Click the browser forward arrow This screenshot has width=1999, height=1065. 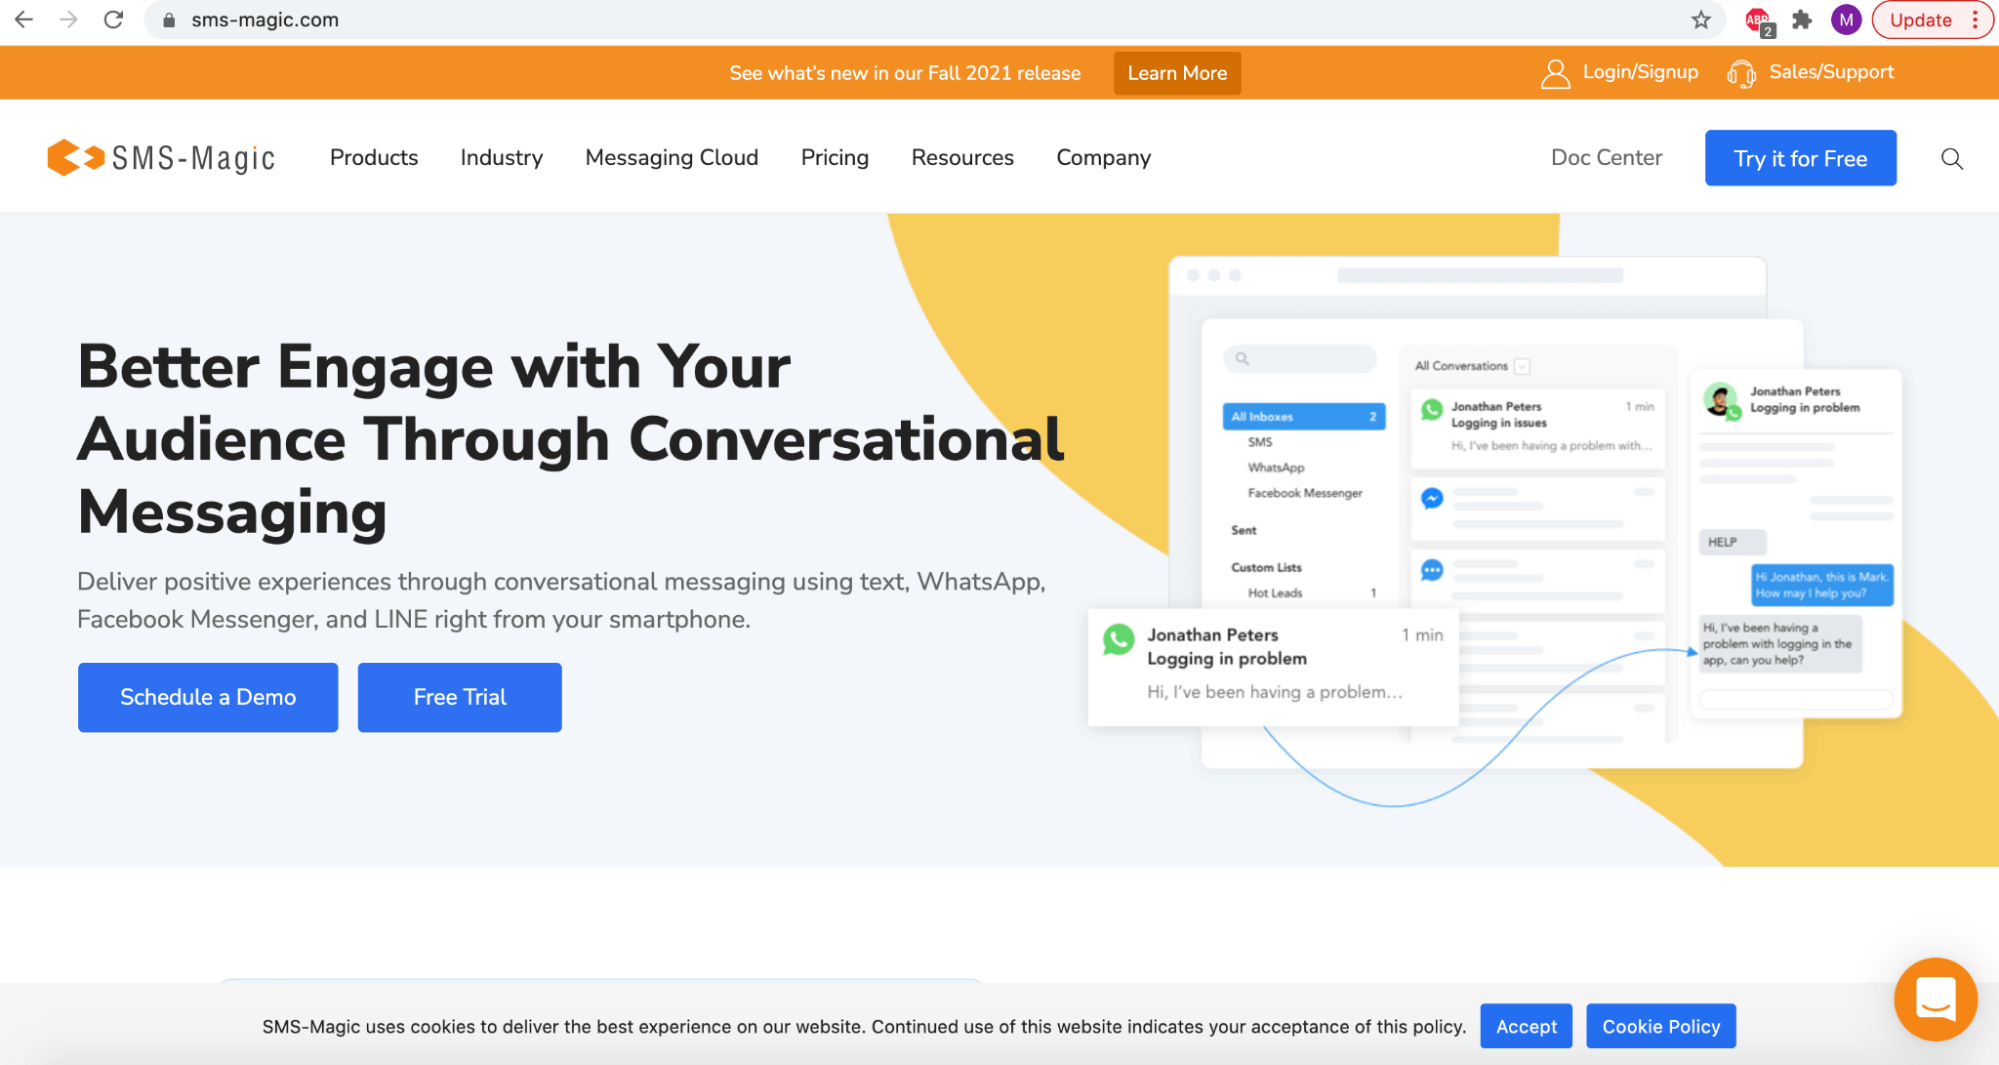[x=68, y=20]
